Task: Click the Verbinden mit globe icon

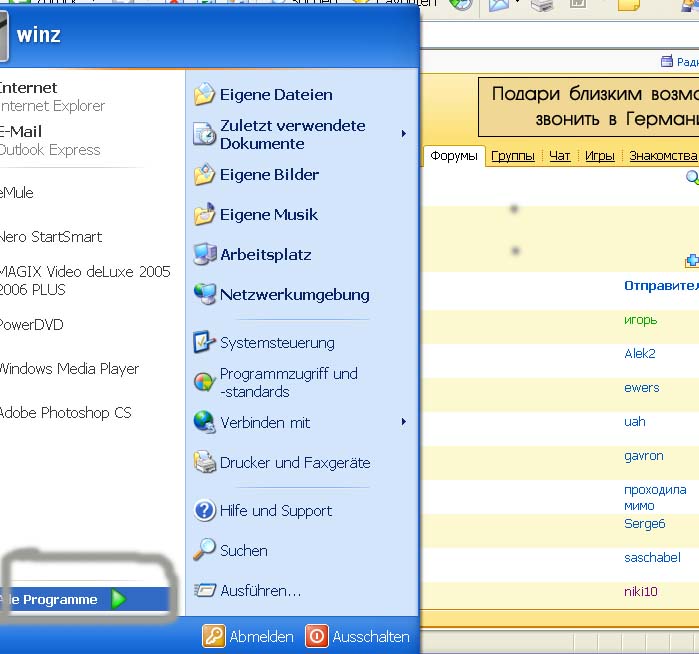Action: pyautogui.click(x=205, y=422)
